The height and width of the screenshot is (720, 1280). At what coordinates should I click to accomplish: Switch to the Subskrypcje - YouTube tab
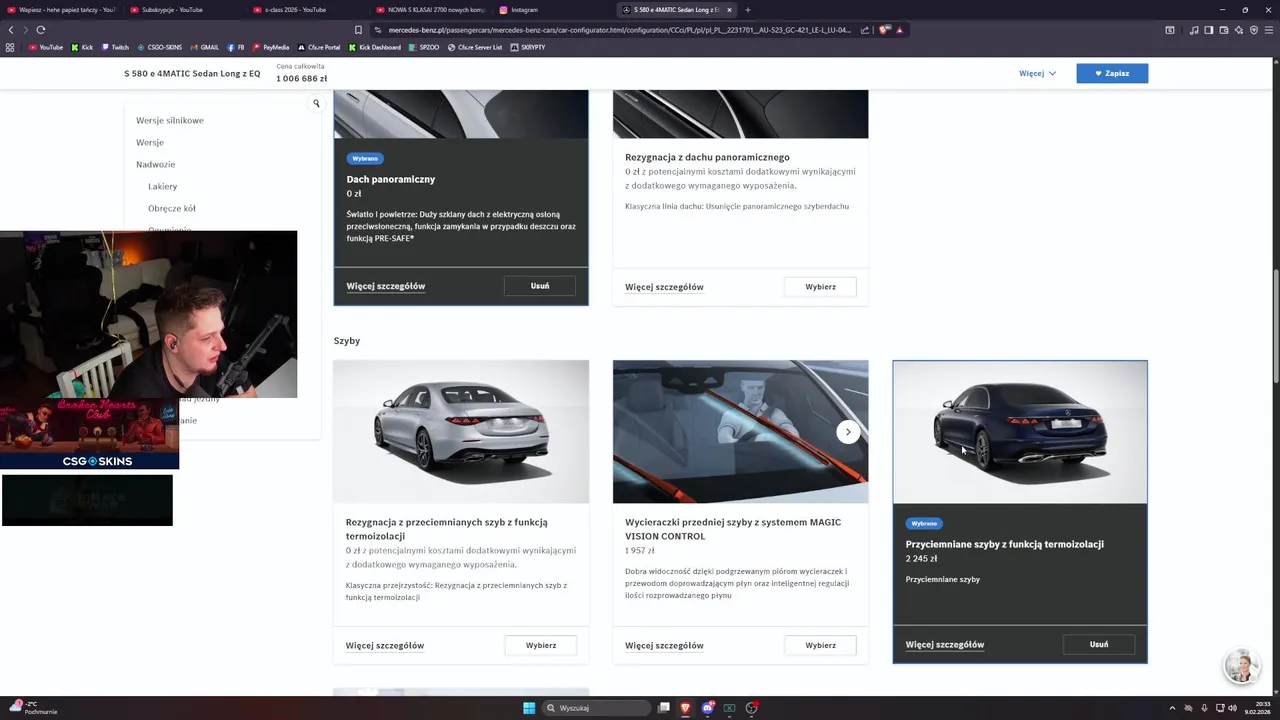[x=180, y=10]
